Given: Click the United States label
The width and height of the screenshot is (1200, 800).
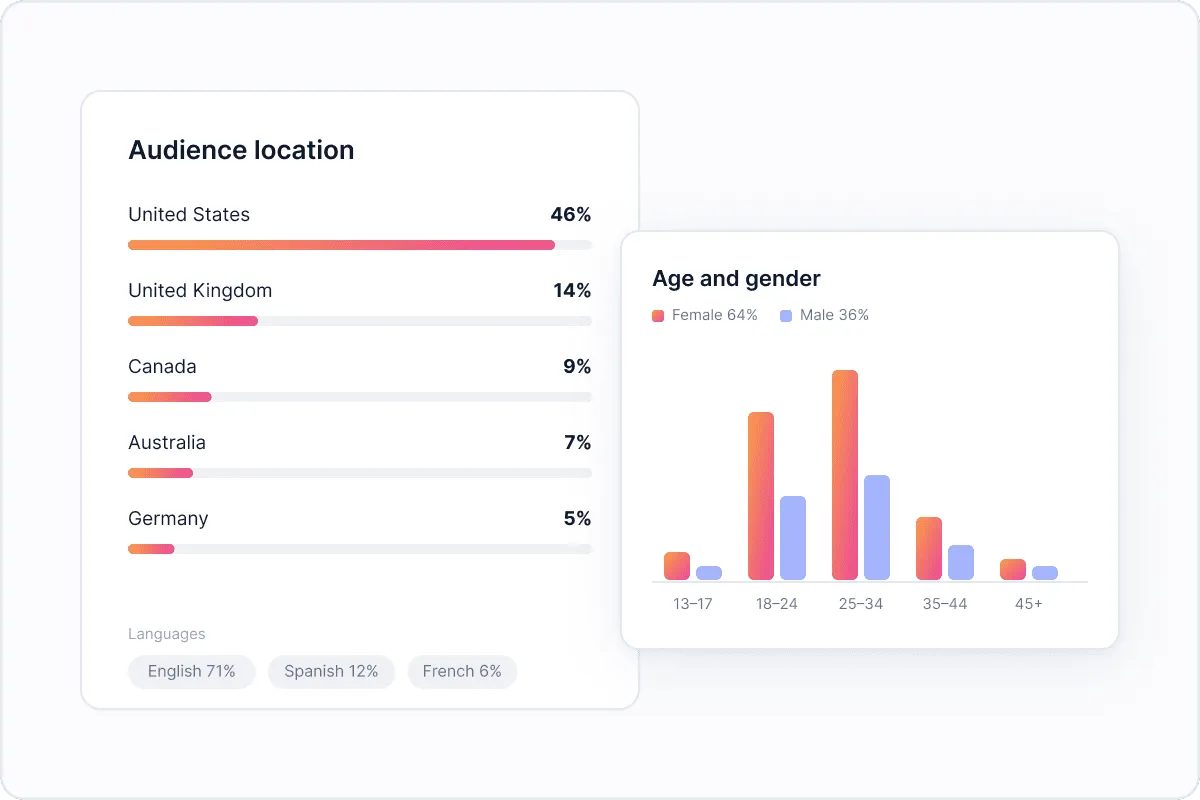Looking at the screenshot, I should click(x=189, y=214).
